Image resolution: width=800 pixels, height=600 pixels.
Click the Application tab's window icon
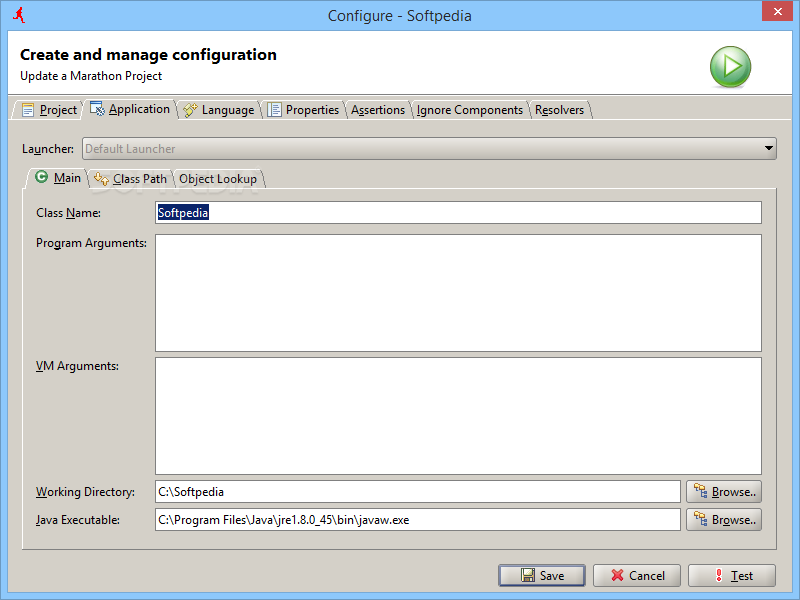97,109
